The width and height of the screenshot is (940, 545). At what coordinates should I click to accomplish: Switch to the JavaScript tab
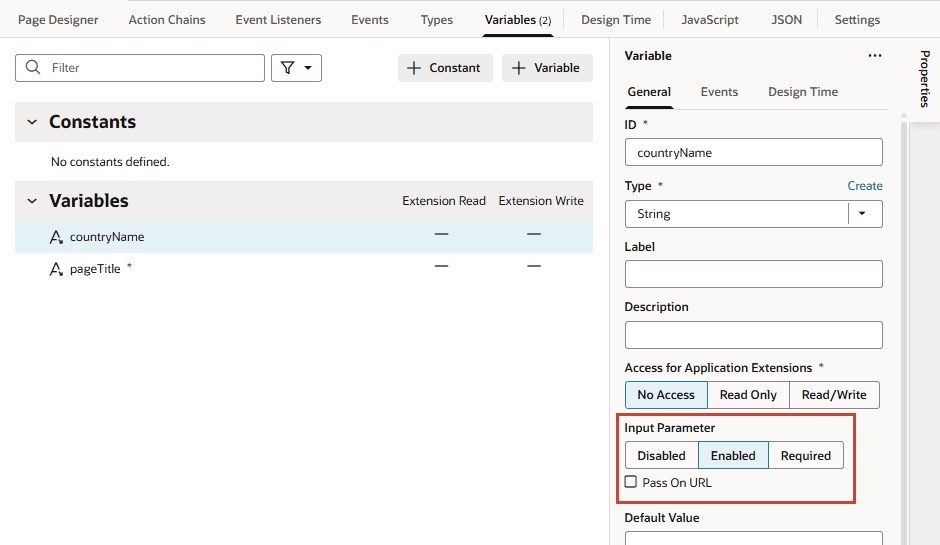(x=710, y=20)
